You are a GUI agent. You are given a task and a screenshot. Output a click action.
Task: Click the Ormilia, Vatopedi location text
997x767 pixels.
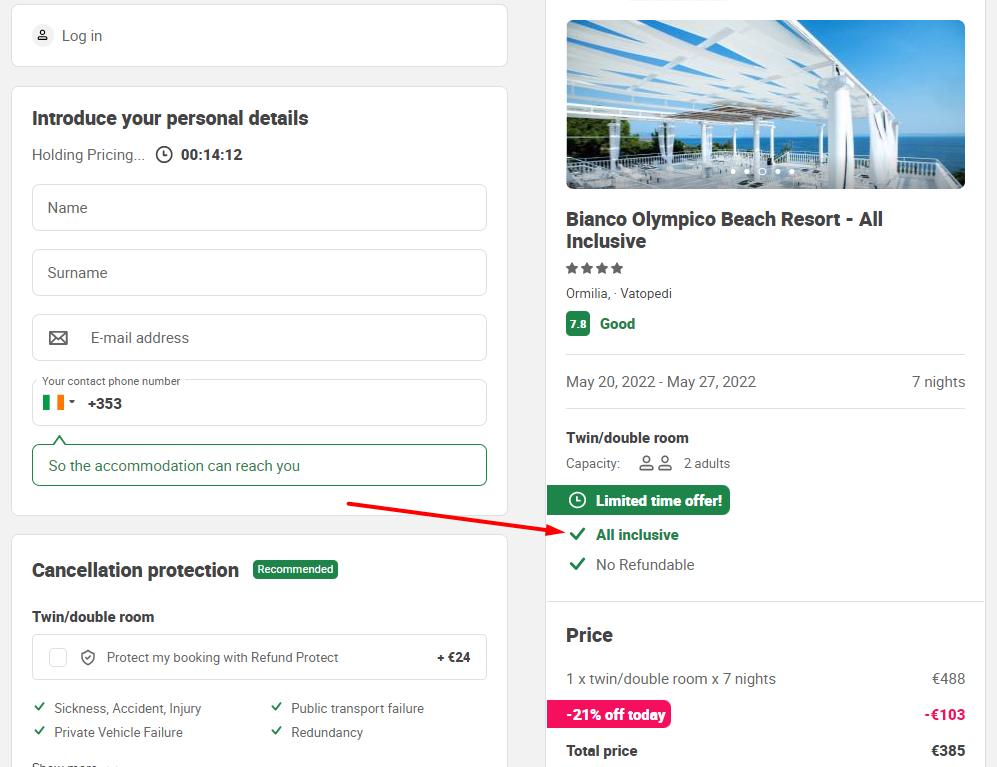[619, 293]
